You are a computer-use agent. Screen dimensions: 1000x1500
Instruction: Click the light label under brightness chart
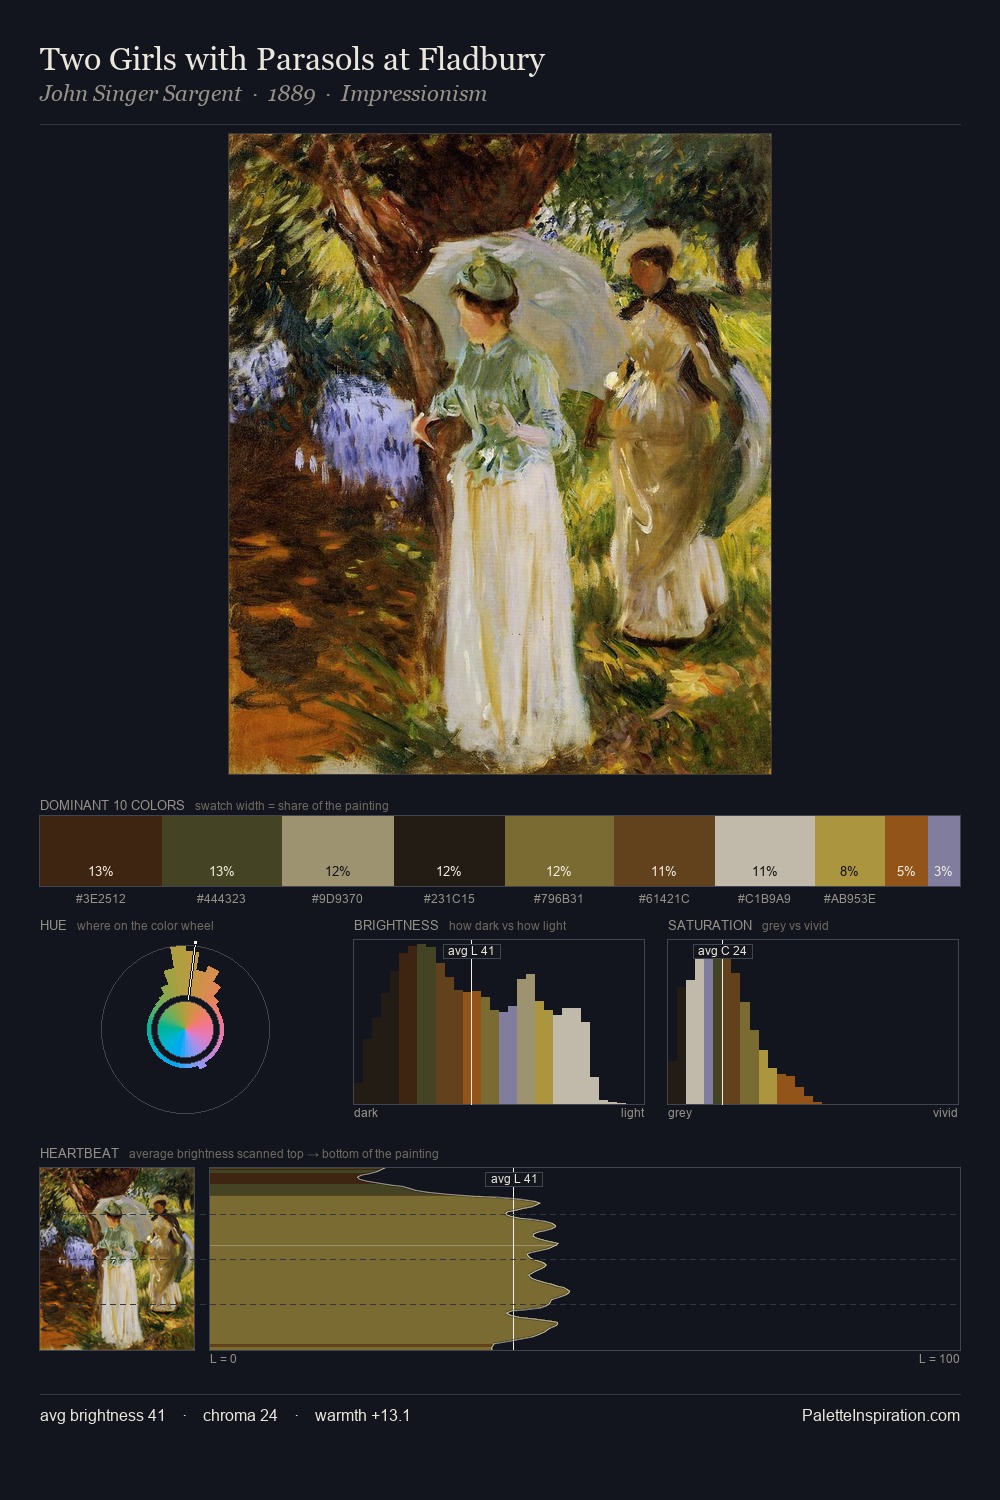tap(632, 1113)
